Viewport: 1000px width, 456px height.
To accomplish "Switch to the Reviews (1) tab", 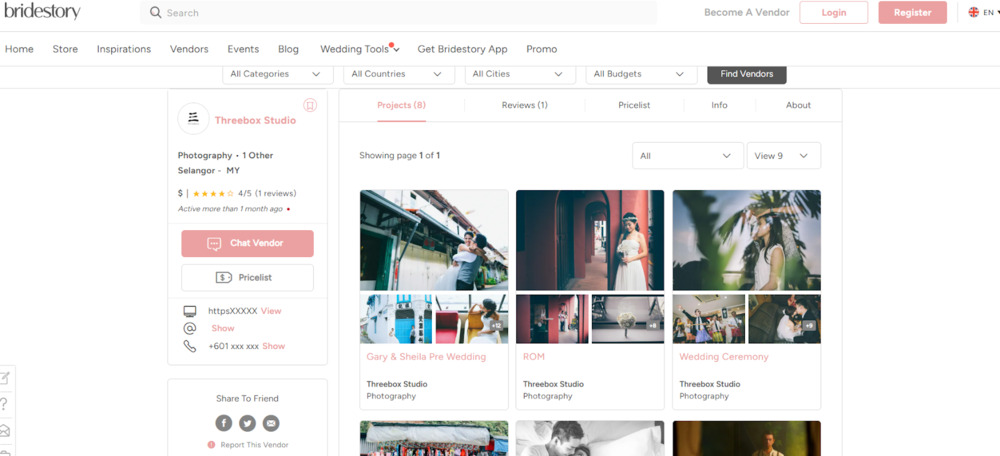I will [x=524, y=105].
